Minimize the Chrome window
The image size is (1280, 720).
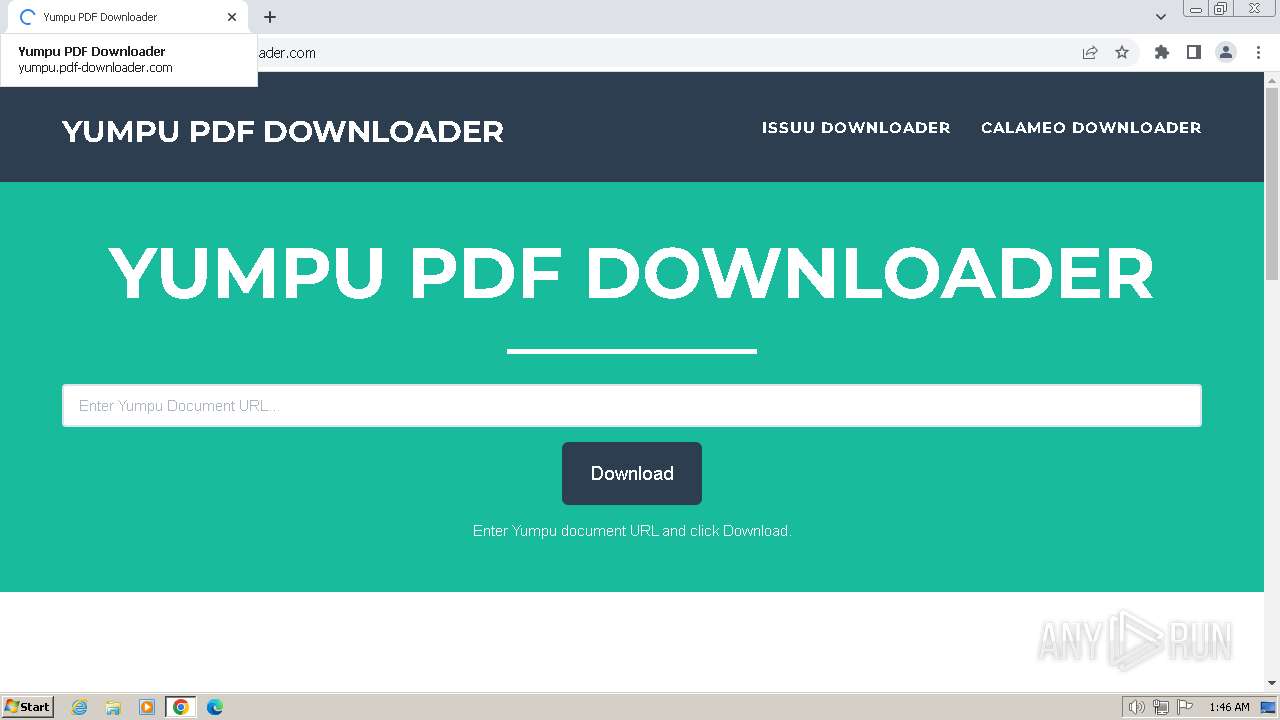[x=1196, y=9]
